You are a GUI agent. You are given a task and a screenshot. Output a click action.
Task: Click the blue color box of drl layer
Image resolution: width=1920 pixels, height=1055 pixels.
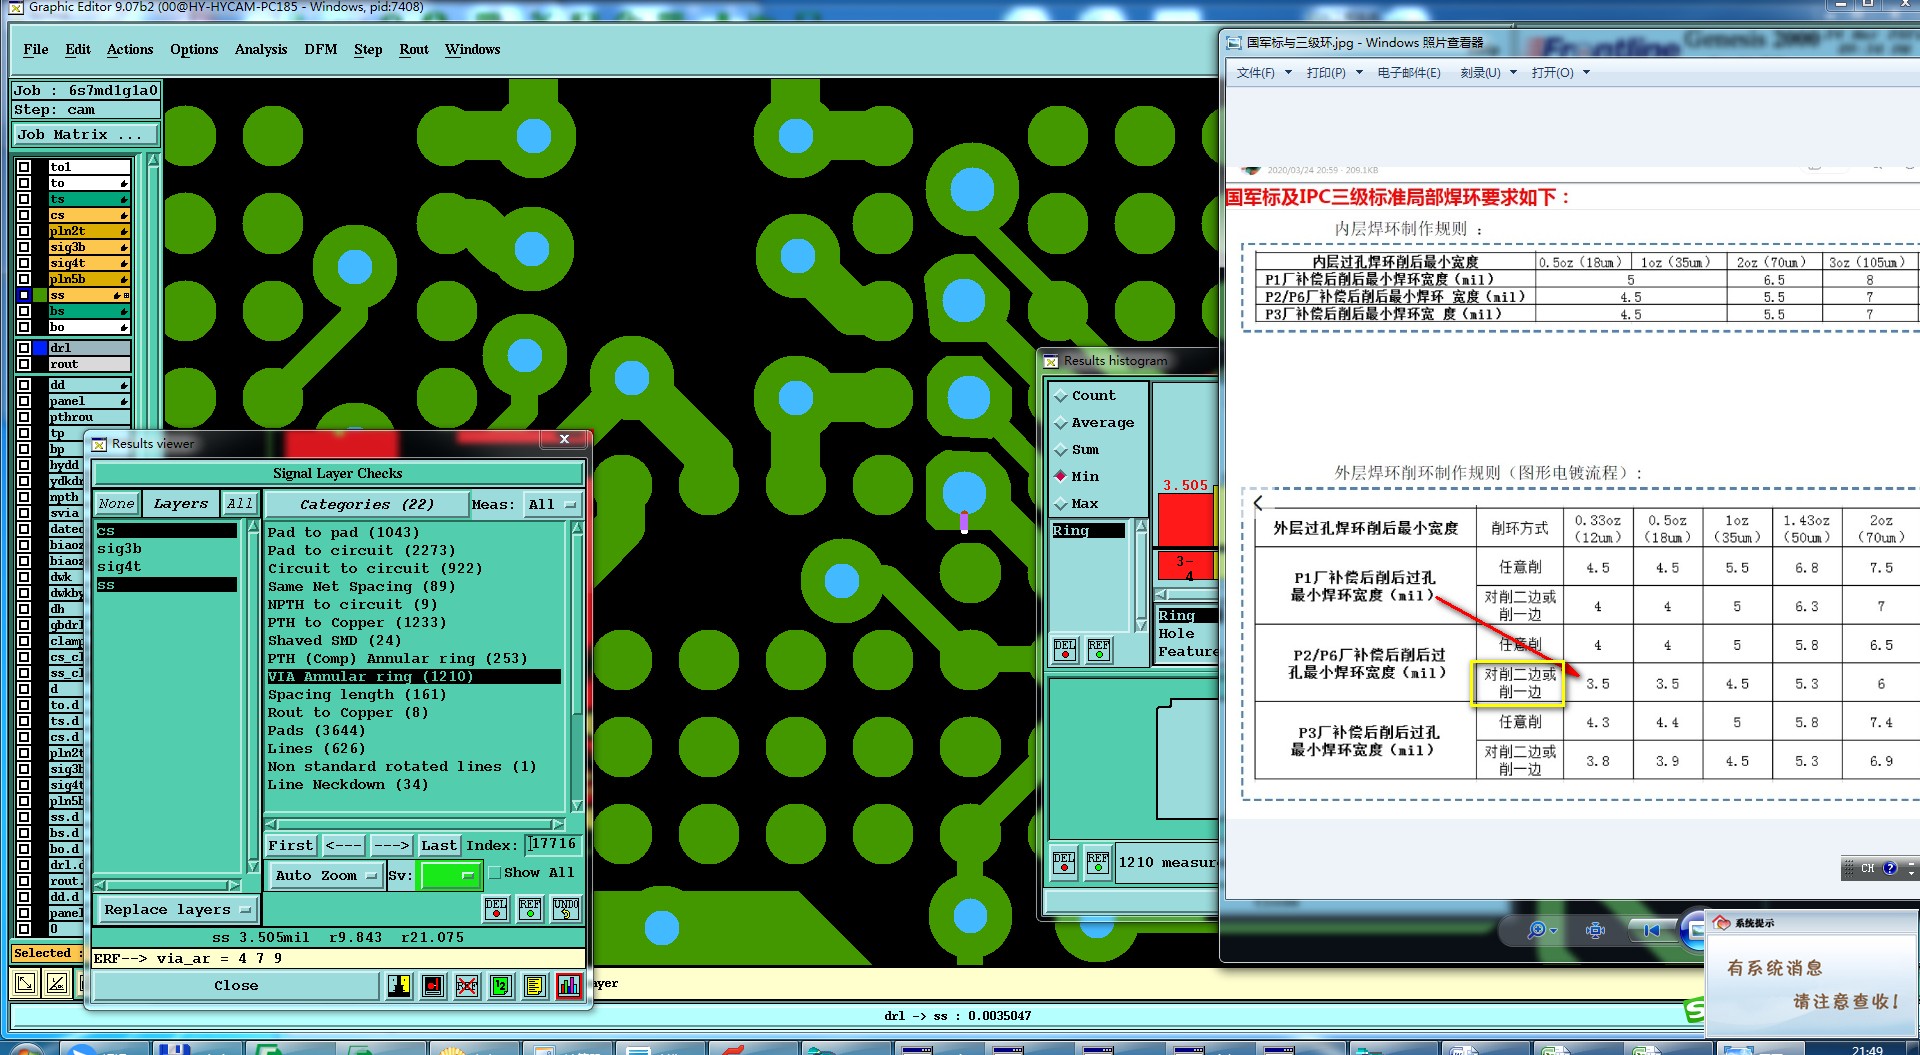tap(40, 348)
